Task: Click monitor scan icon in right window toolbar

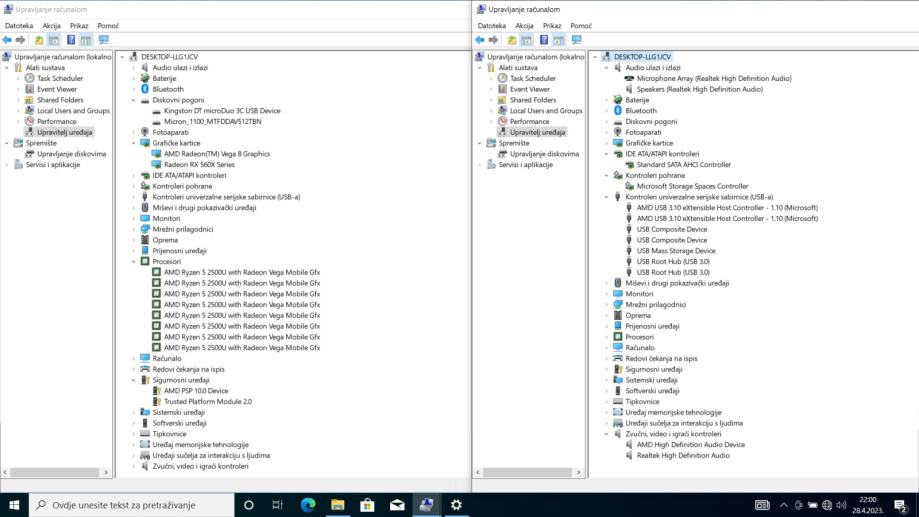Action: [577, 40]
